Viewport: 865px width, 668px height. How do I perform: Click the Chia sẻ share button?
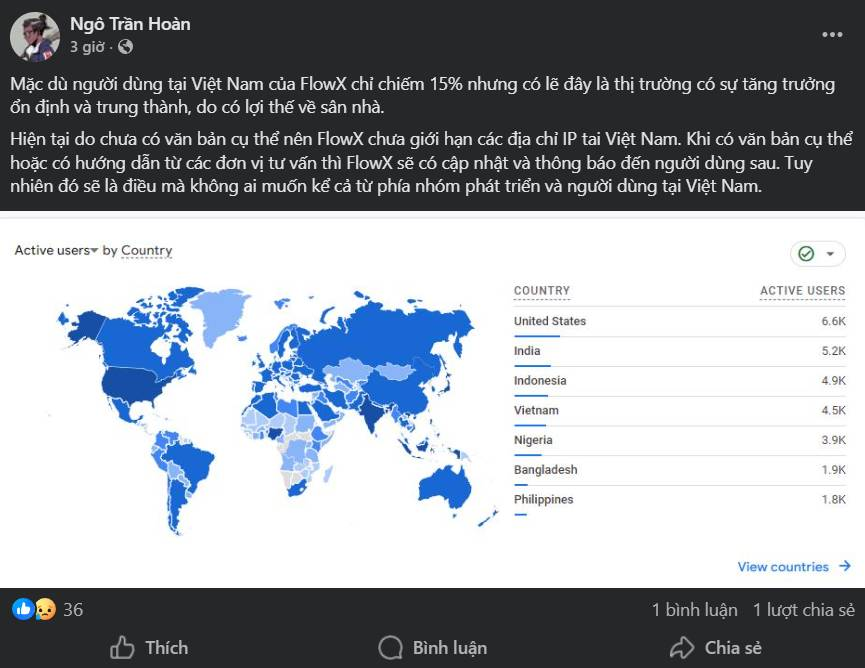[x=716, y=648]
